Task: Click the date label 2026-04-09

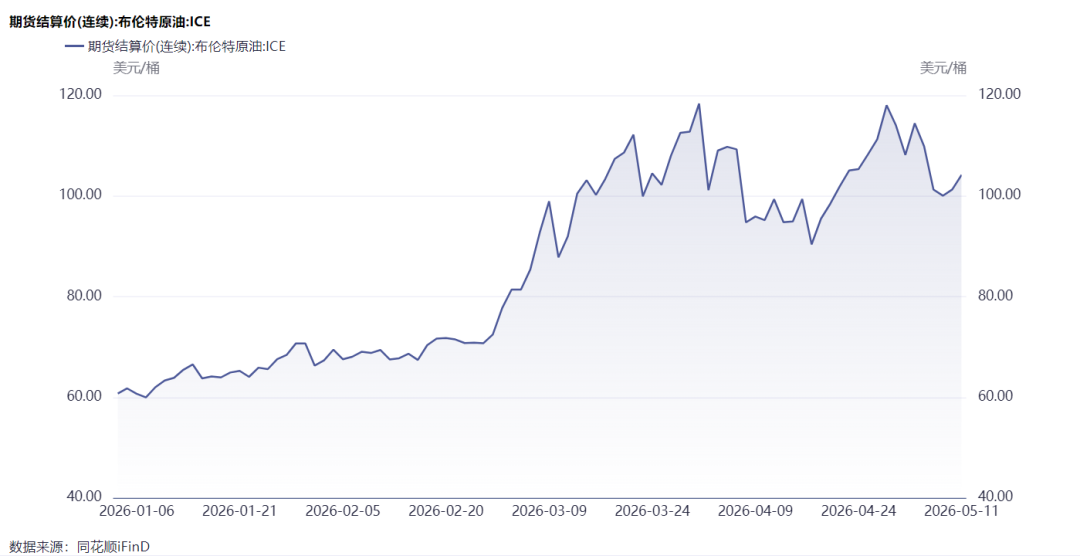Action: pyautogui.click(x=755, y=511)
